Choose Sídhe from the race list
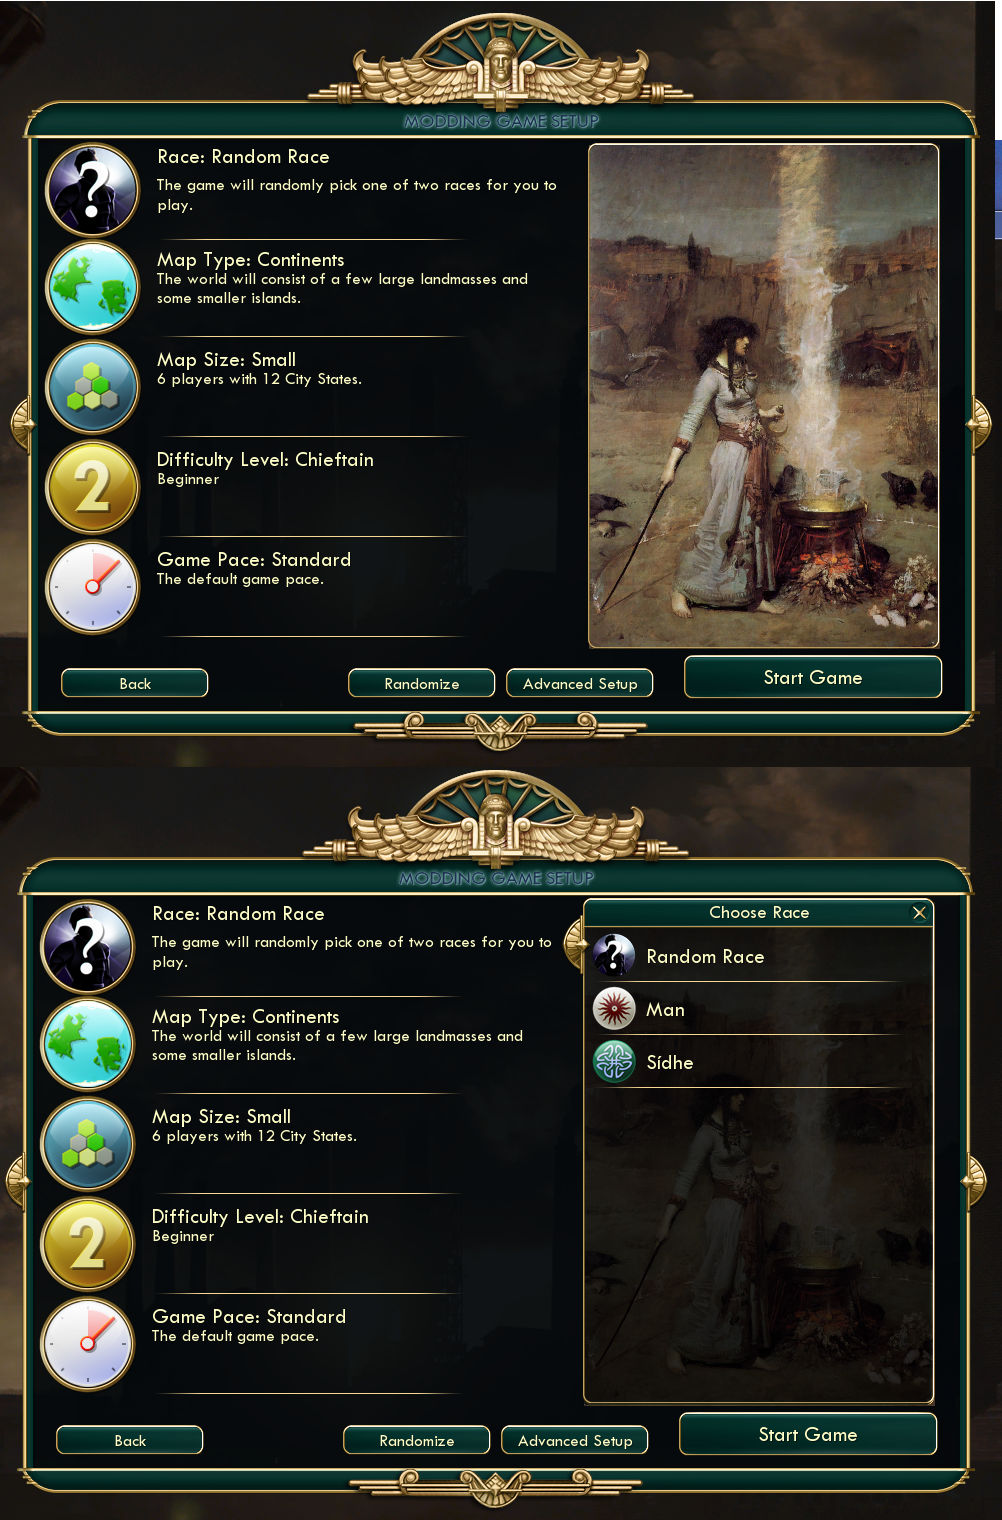Image resolution: width=1002 pixels, height=1520 pixels. pyautogui.click(x=758, y=1062)
